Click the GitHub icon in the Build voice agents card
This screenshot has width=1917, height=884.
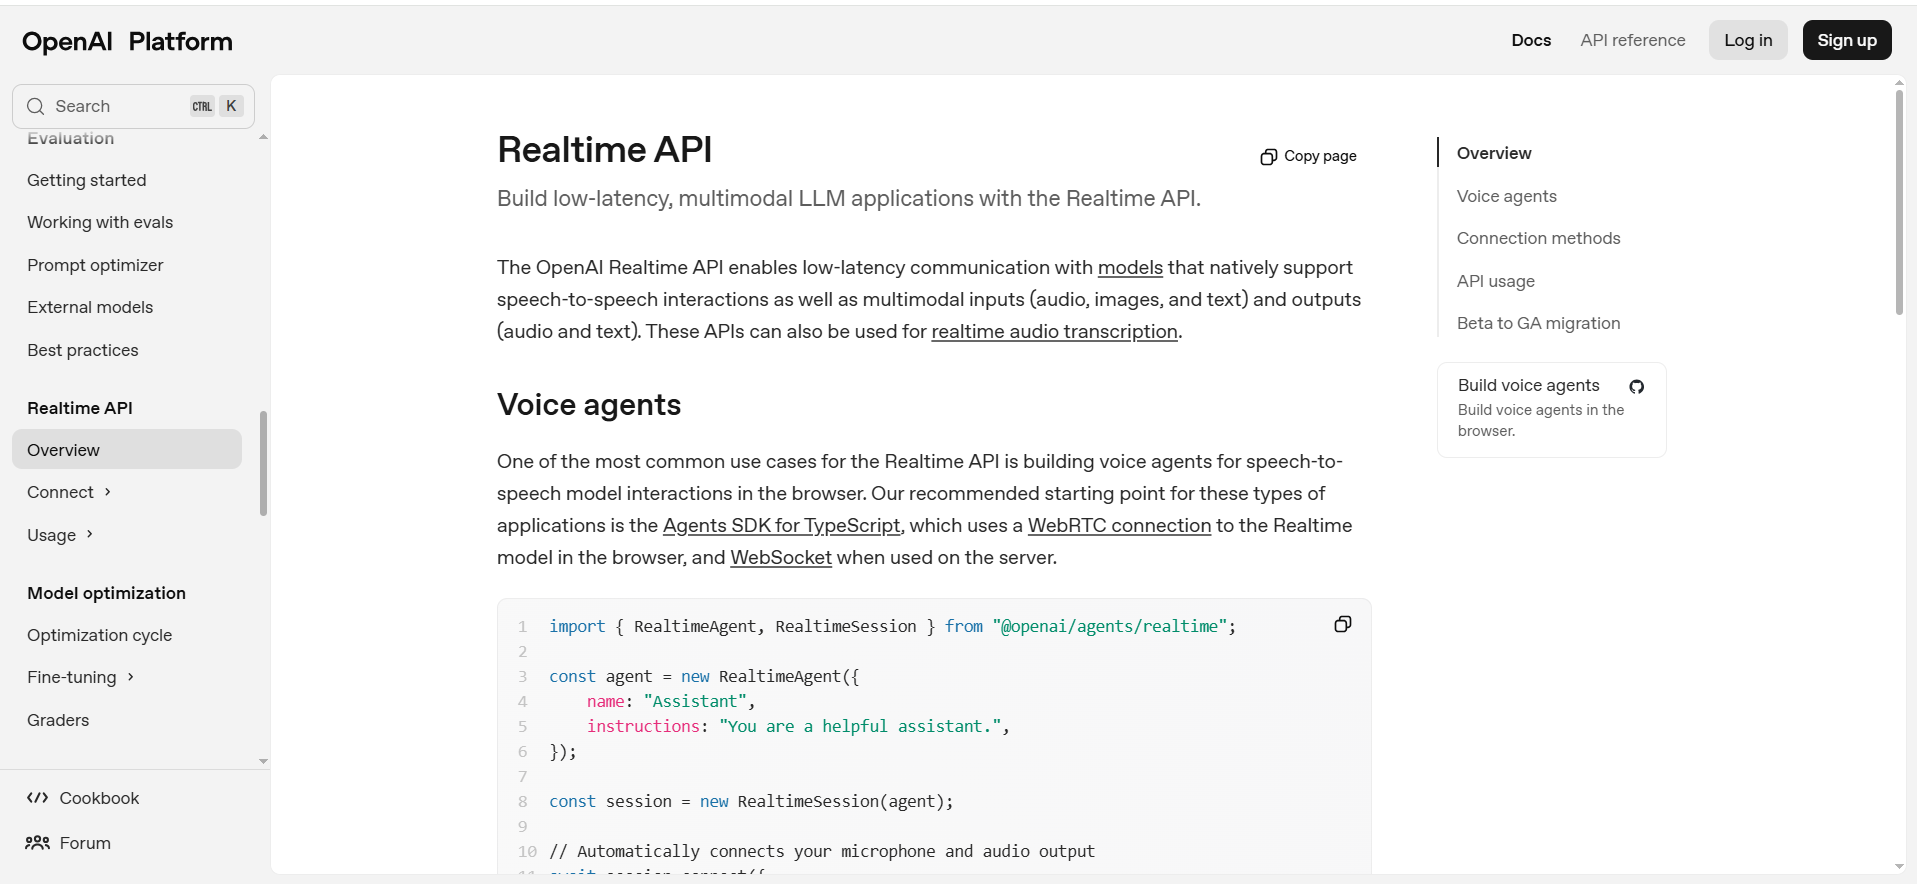pos(1637,387)
